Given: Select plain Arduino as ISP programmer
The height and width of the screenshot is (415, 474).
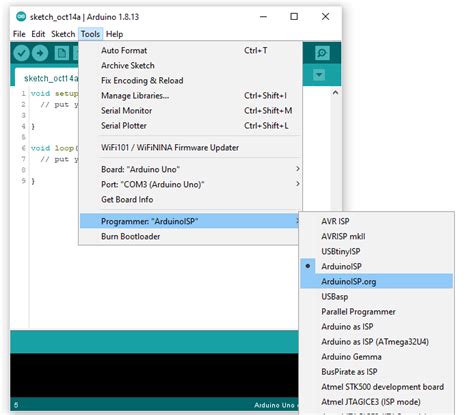Looking at the screenshot, I should click(377, 326).
